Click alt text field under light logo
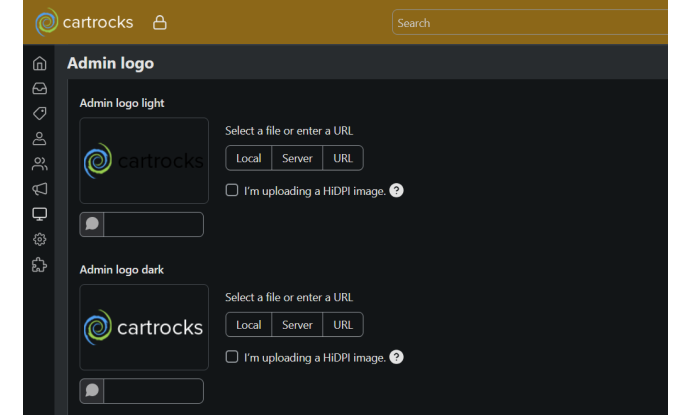This screenshot has width=692, height=415. pyautogui.click(x=154, y=224)
